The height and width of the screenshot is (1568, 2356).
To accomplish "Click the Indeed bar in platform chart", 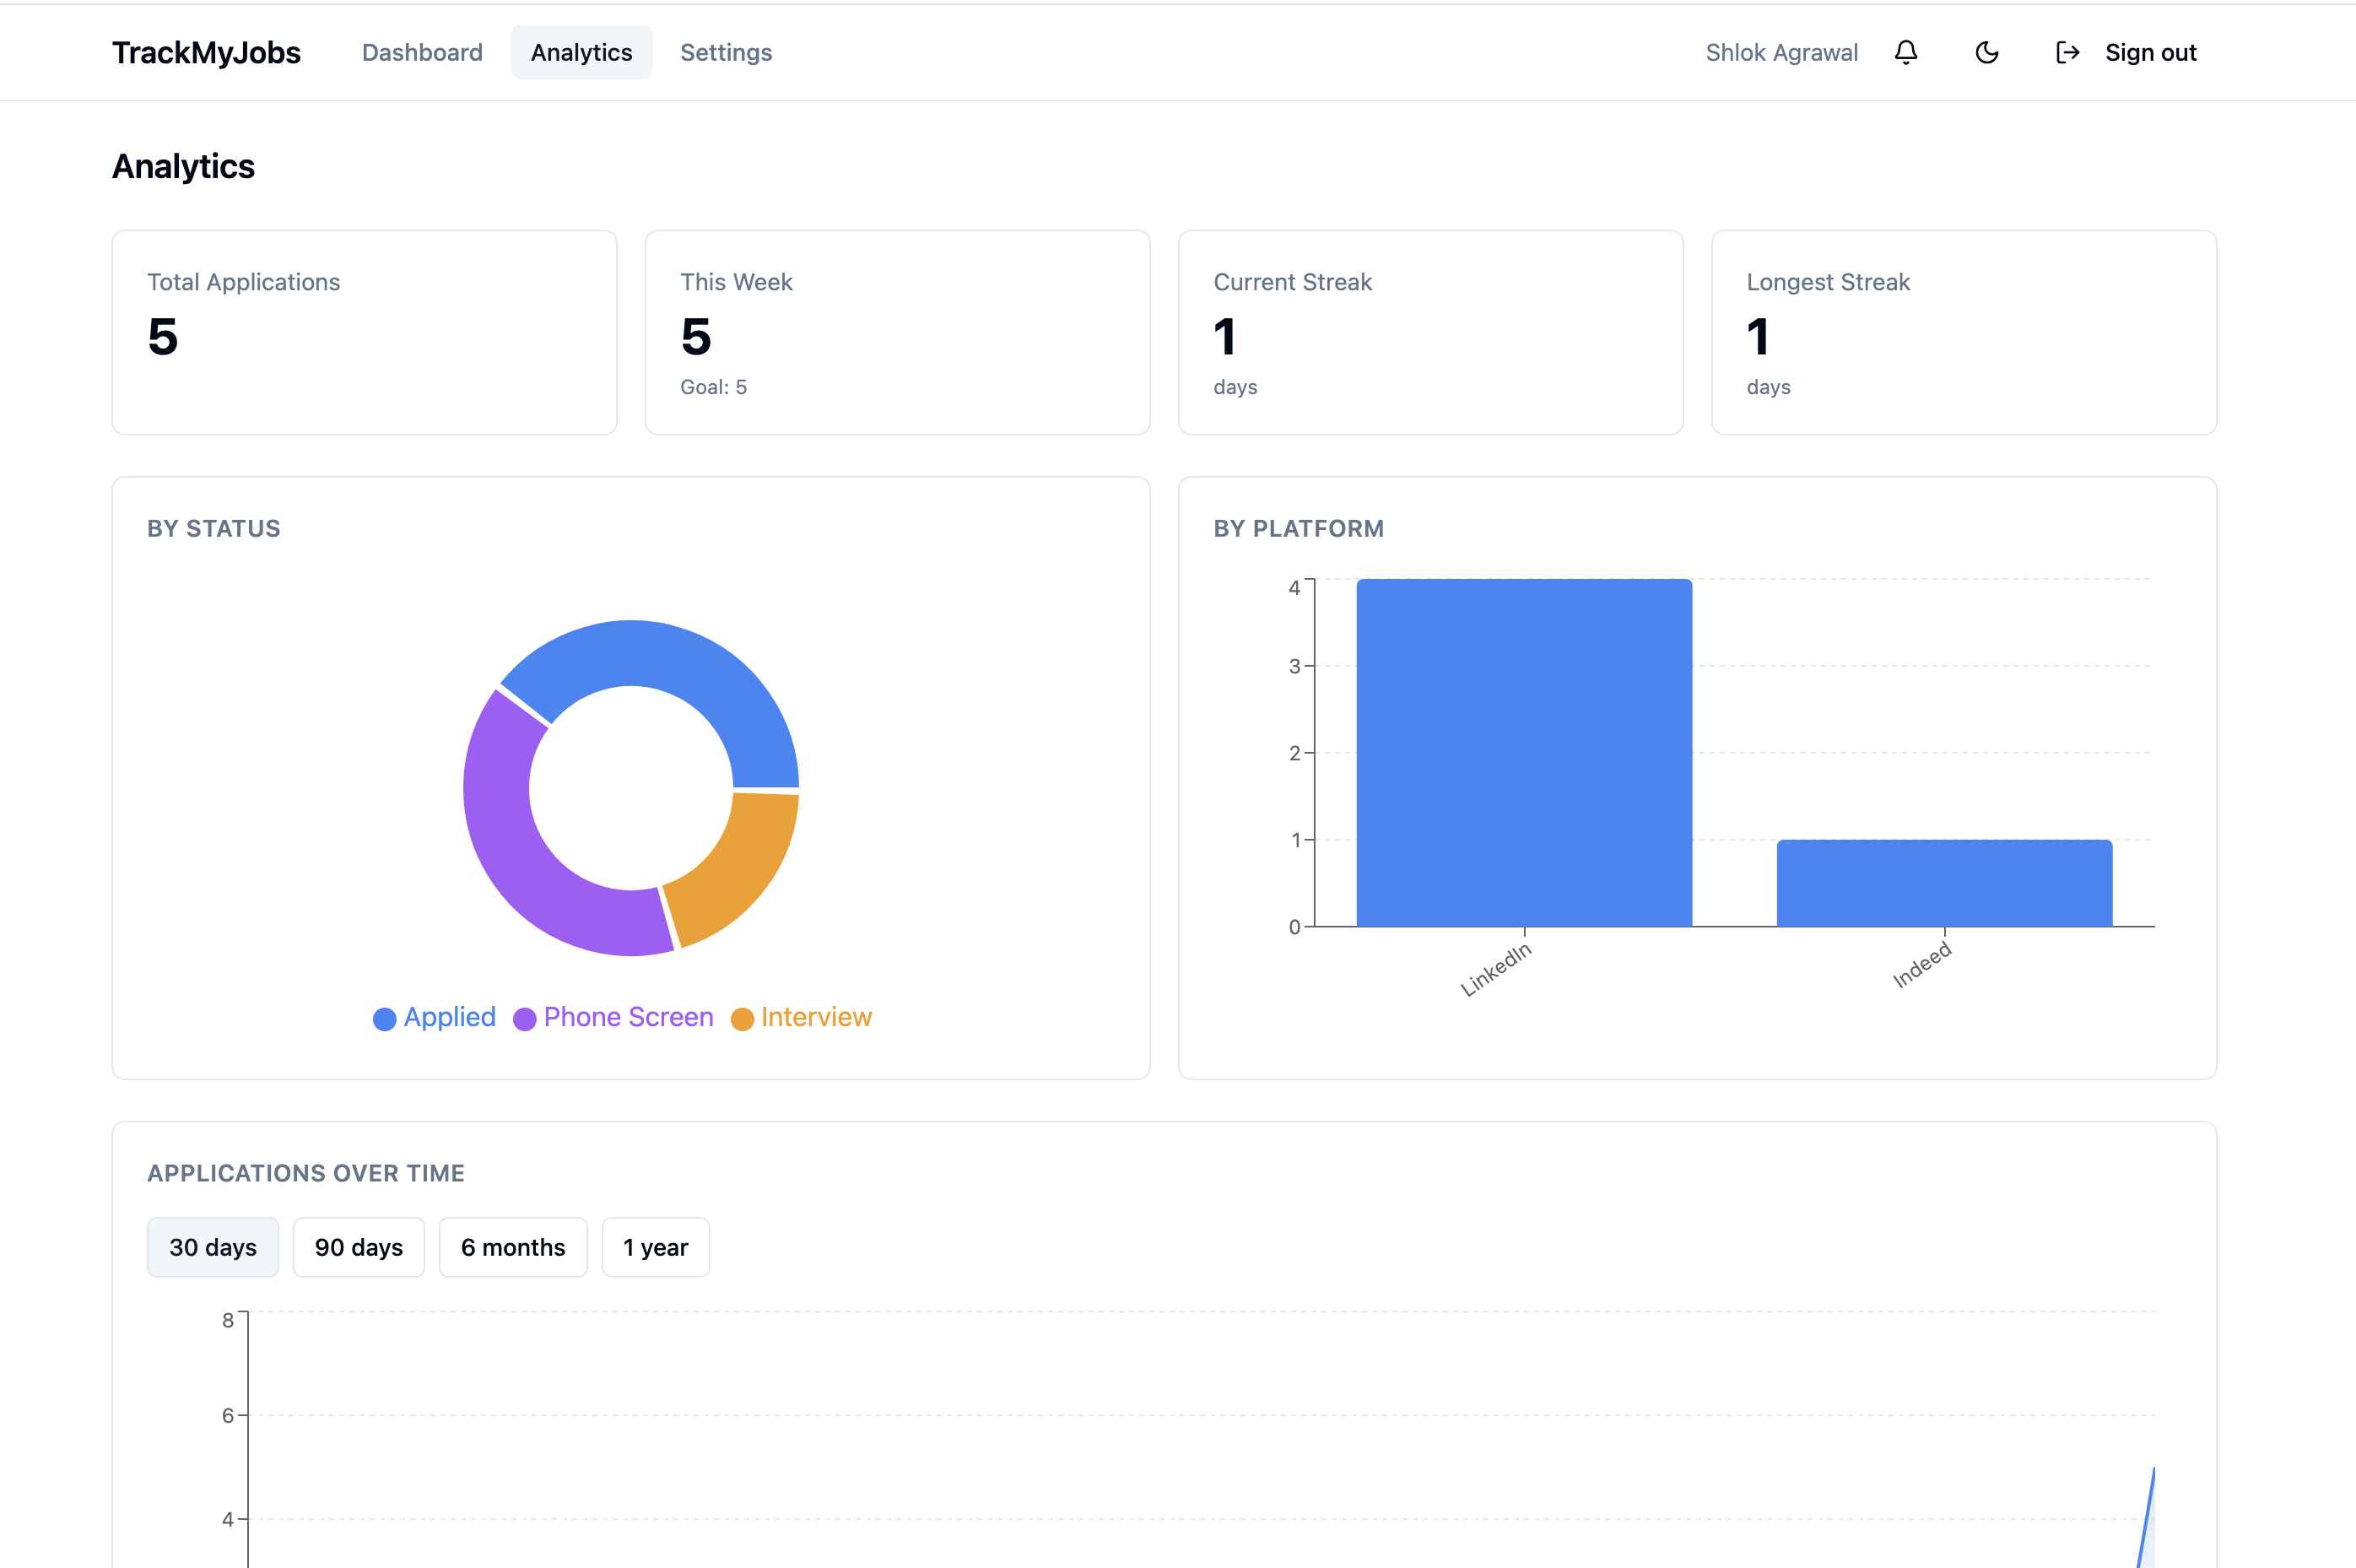I will click(1944, 883).
